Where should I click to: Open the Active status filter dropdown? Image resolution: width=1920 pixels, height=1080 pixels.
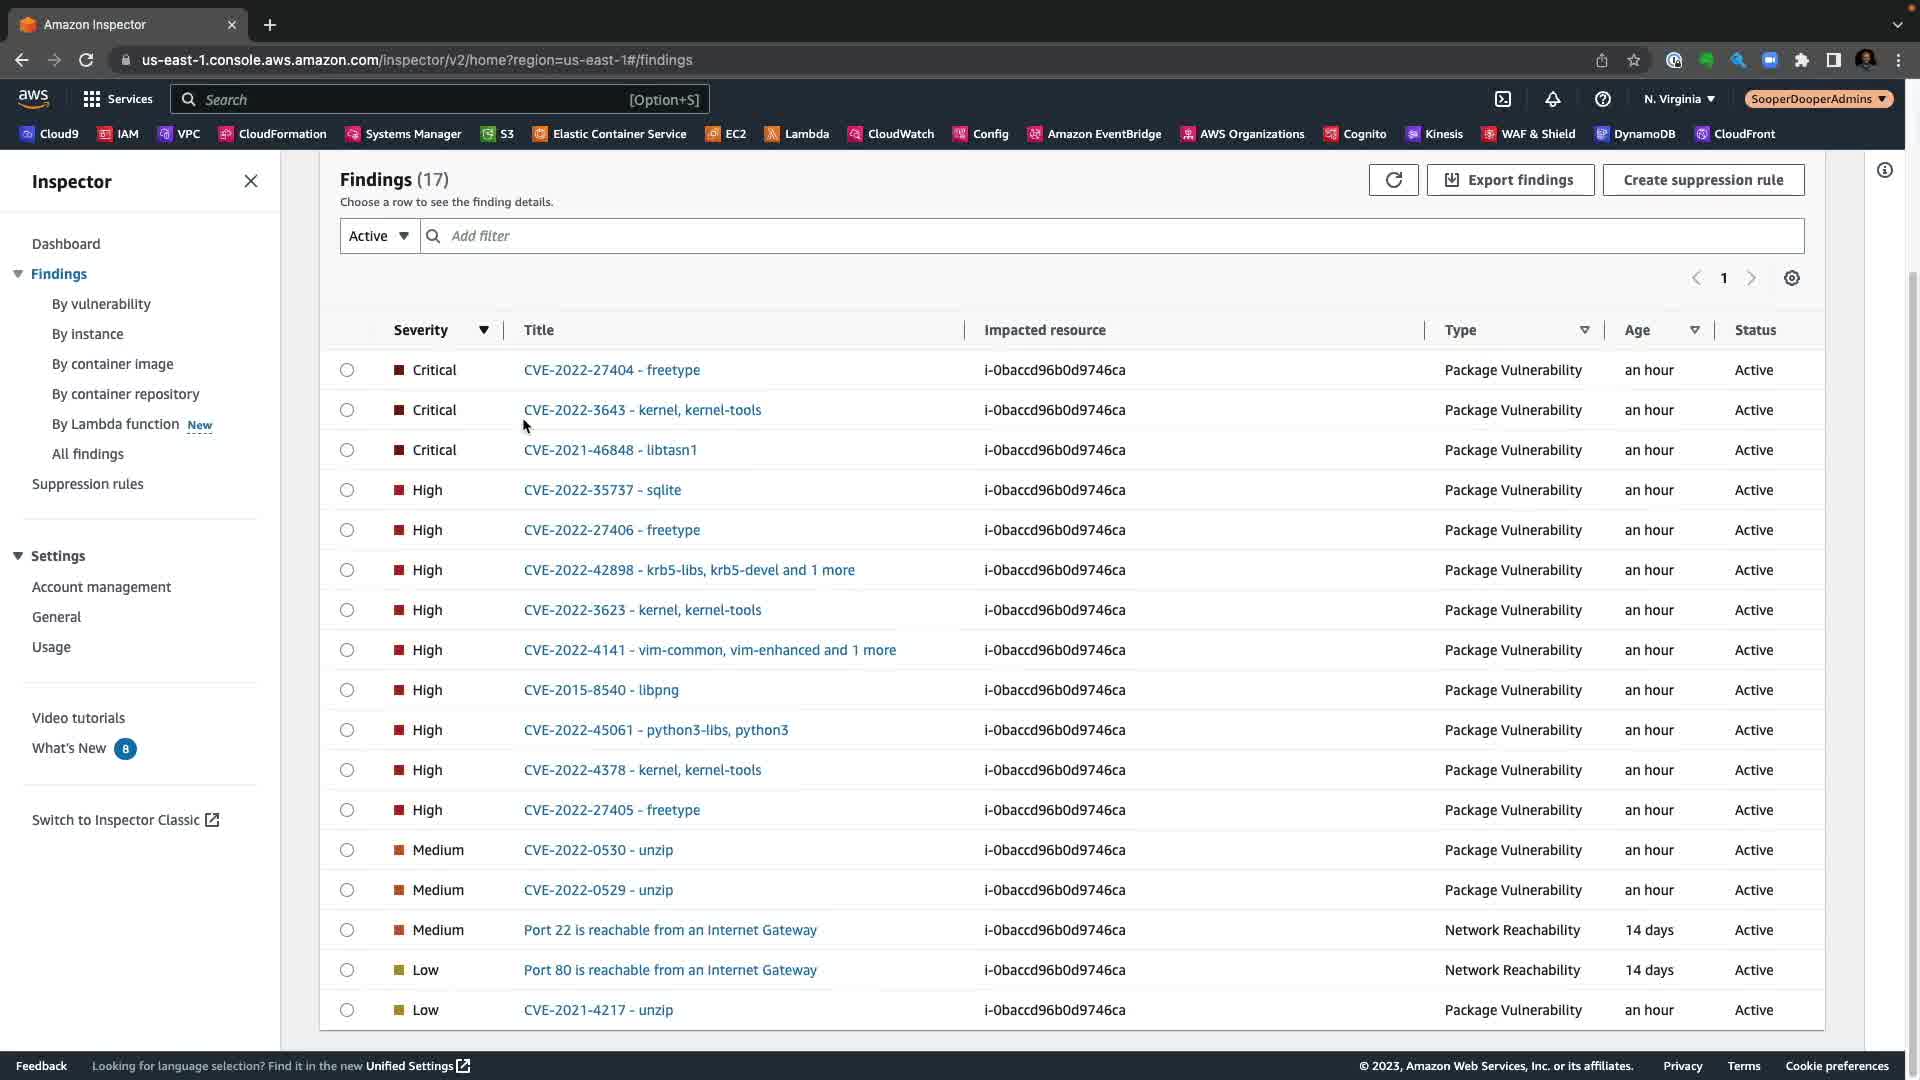tap(379, 236)
